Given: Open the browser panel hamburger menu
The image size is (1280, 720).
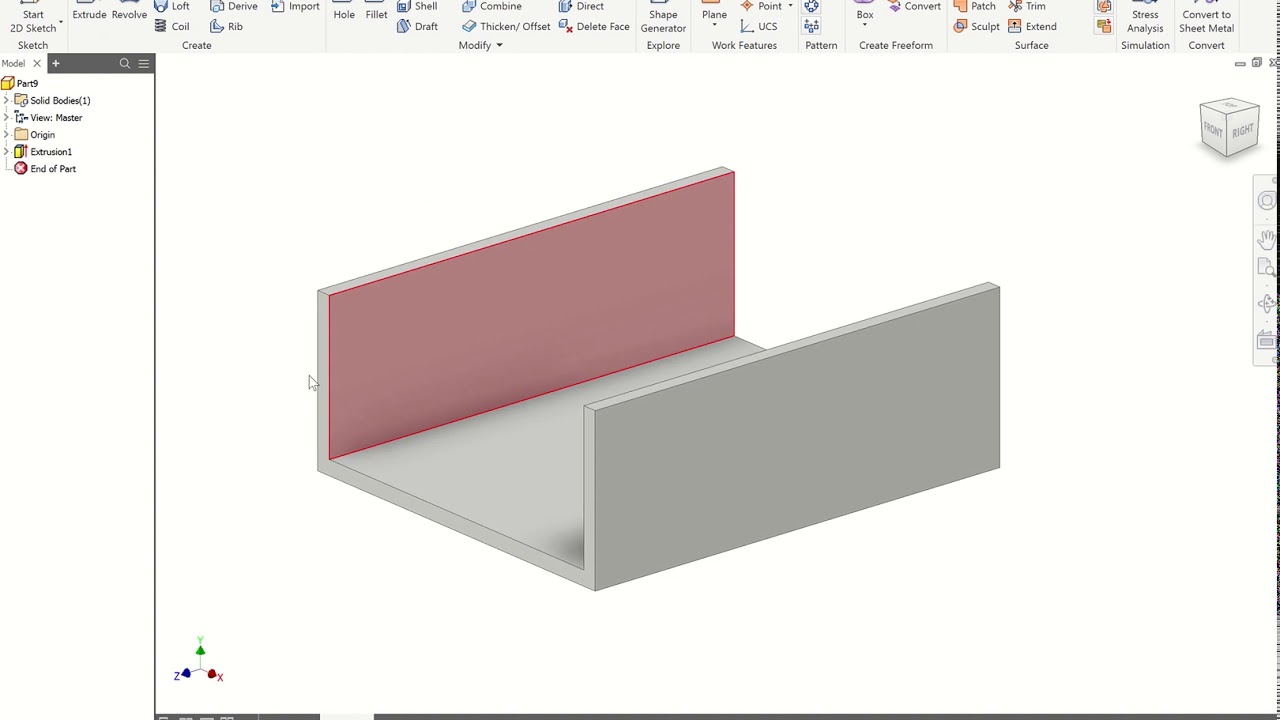Looking at the screenshot, I should point(144,63).
